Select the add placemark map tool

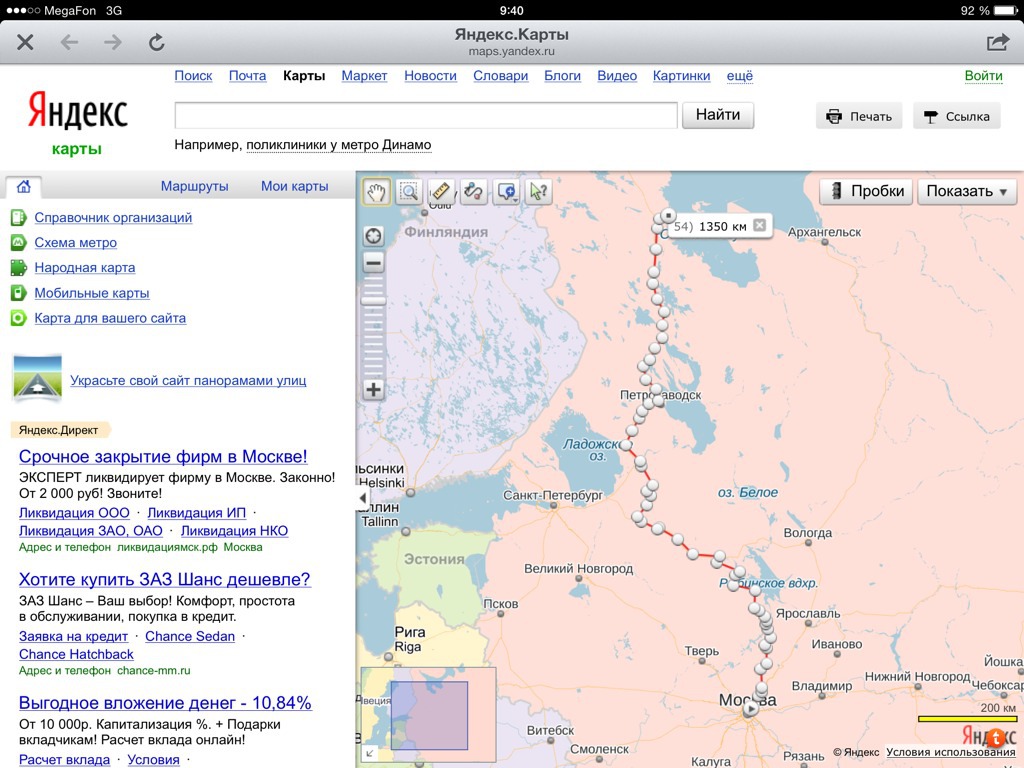pos(507,192)
